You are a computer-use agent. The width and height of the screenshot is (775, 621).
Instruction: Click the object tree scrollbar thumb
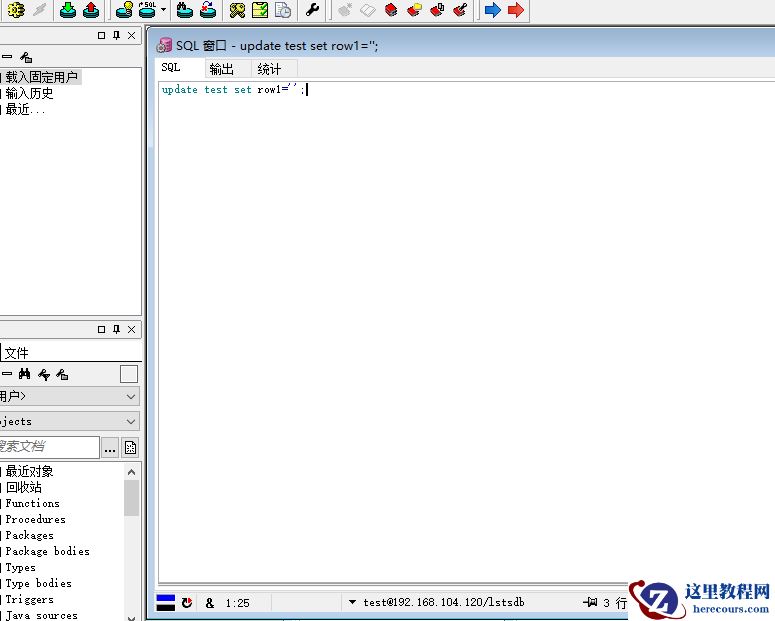click(x=131, y=498)
